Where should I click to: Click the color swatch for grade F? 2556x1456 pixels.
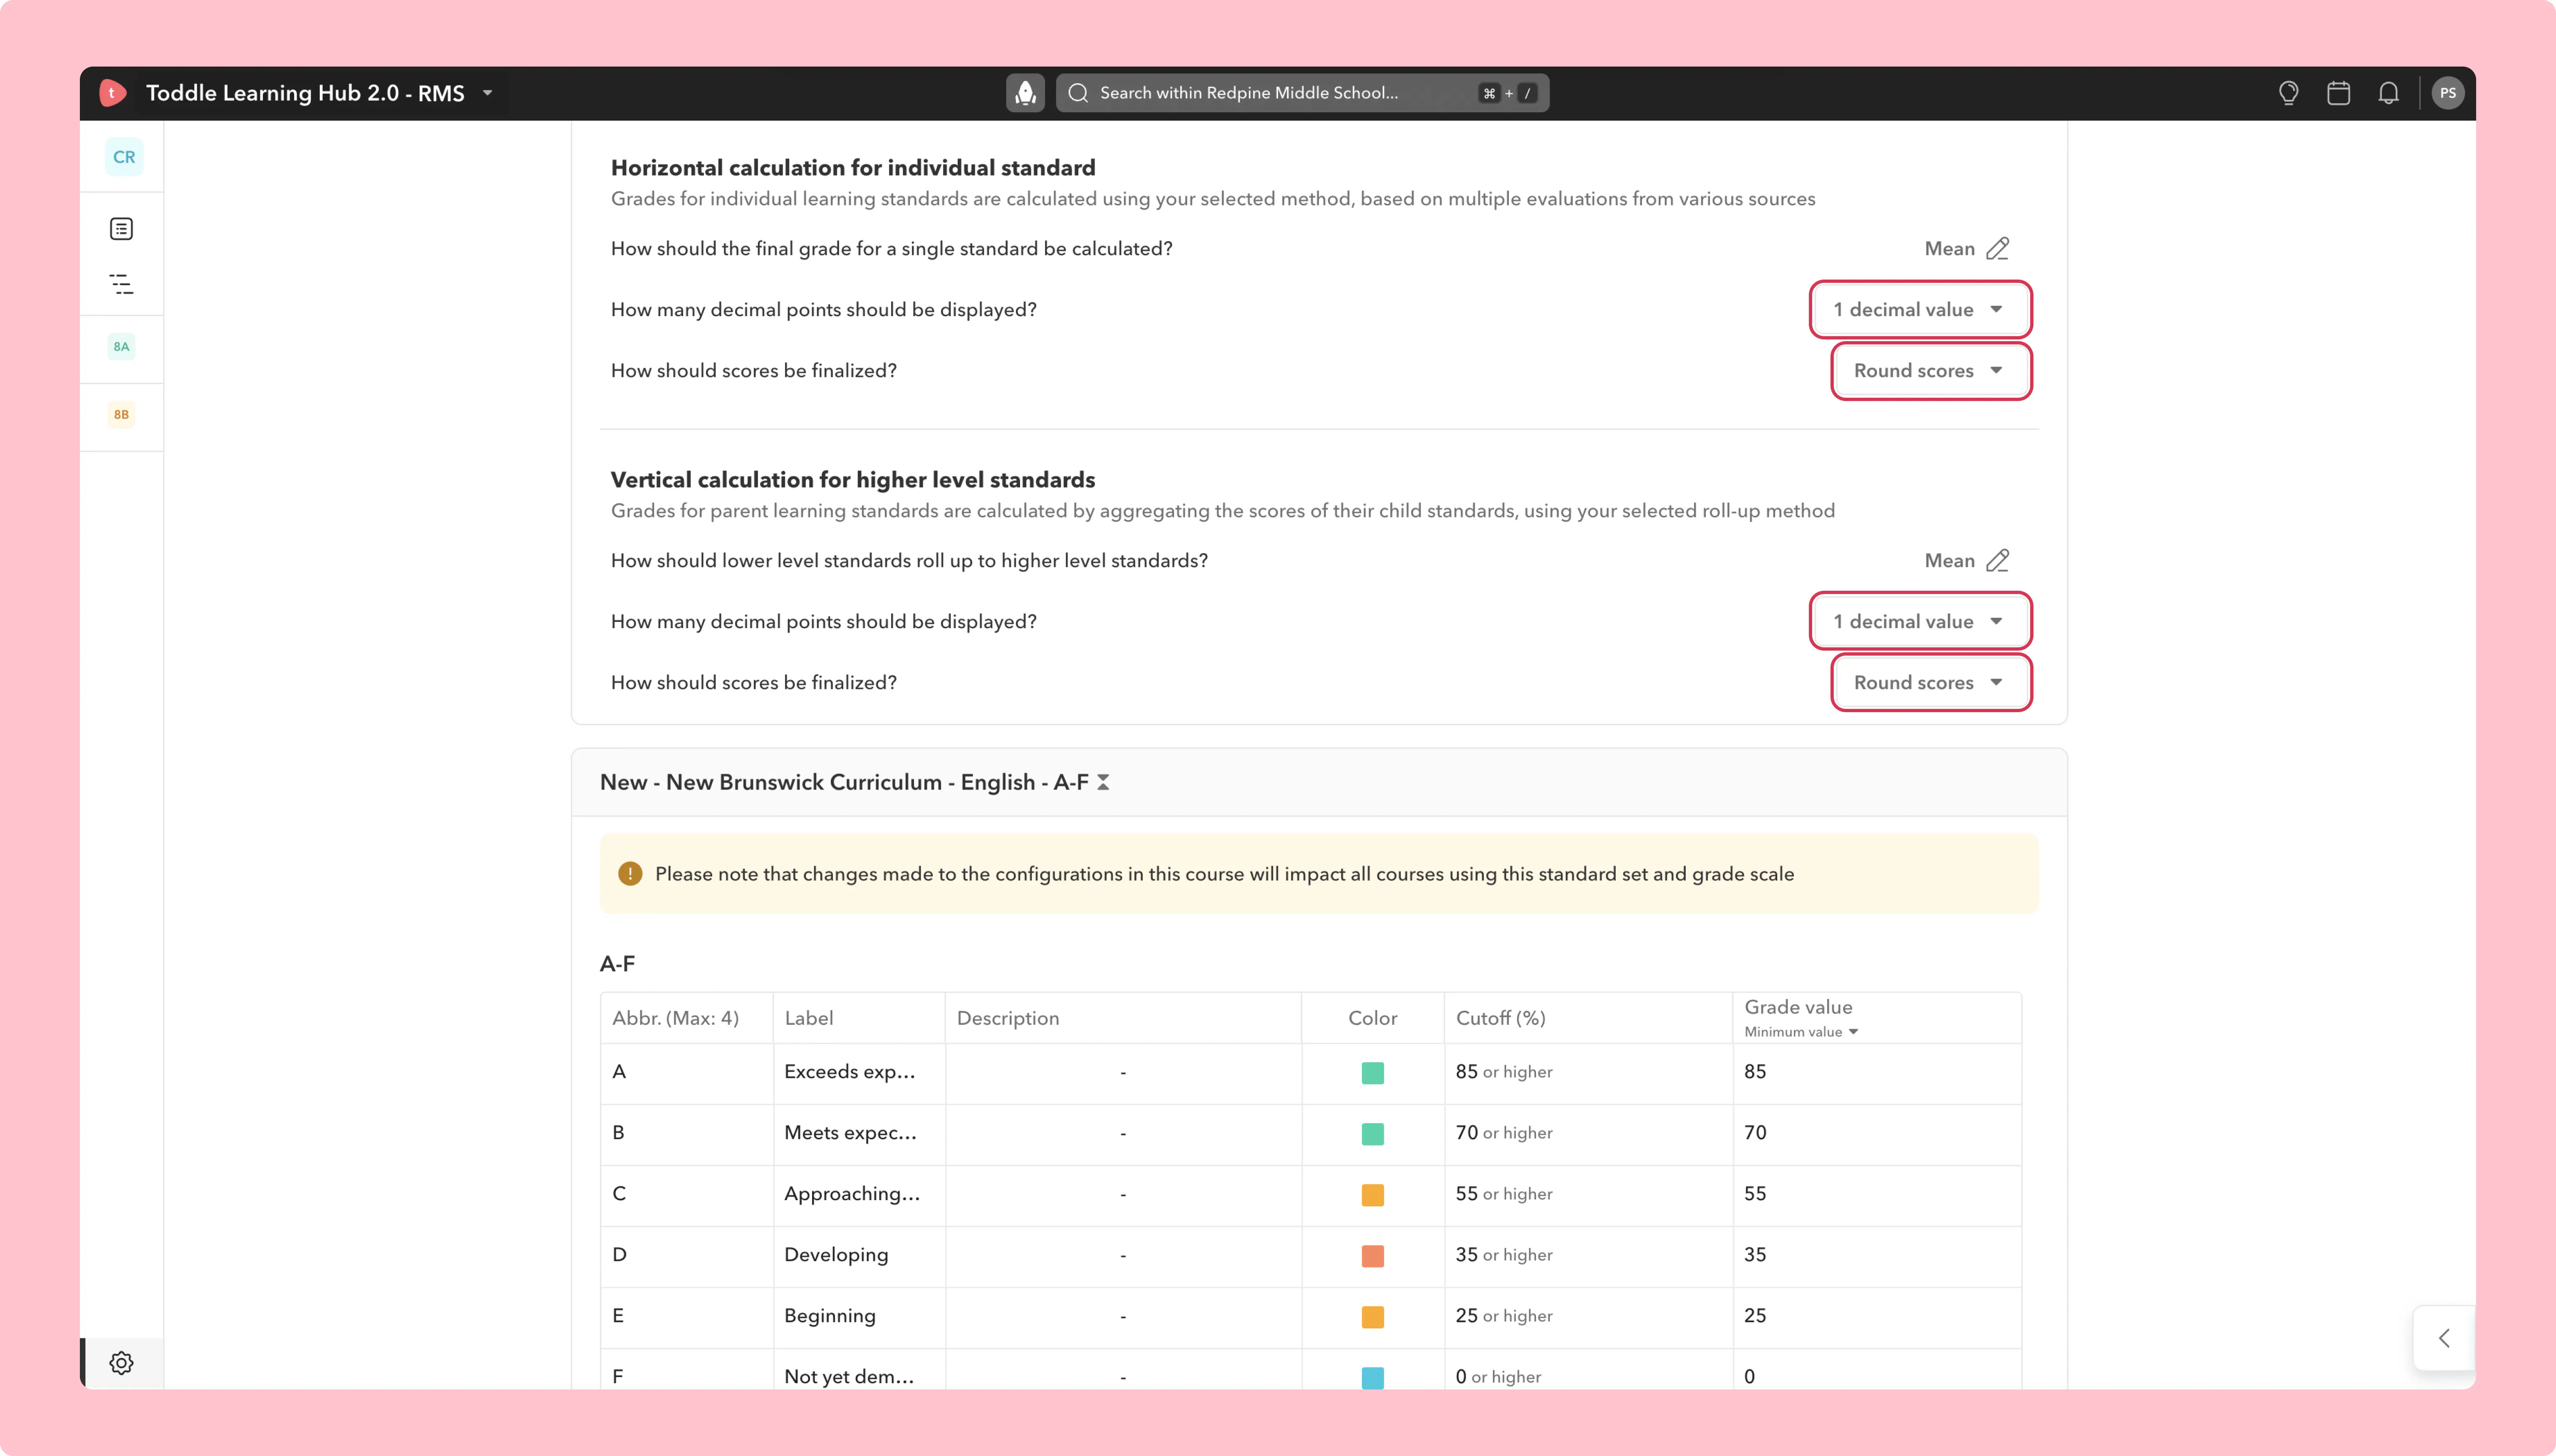click(x=1372, y=1377)
